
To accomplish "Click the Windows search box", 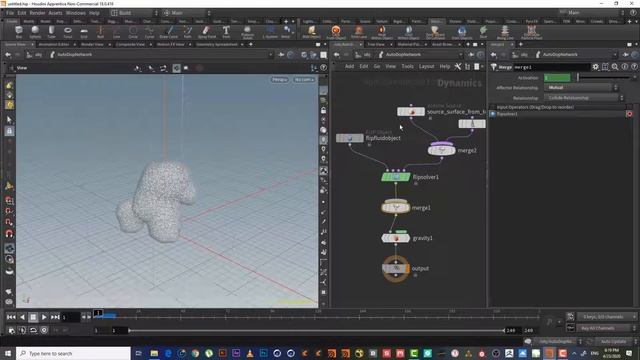I will [73, 353].
